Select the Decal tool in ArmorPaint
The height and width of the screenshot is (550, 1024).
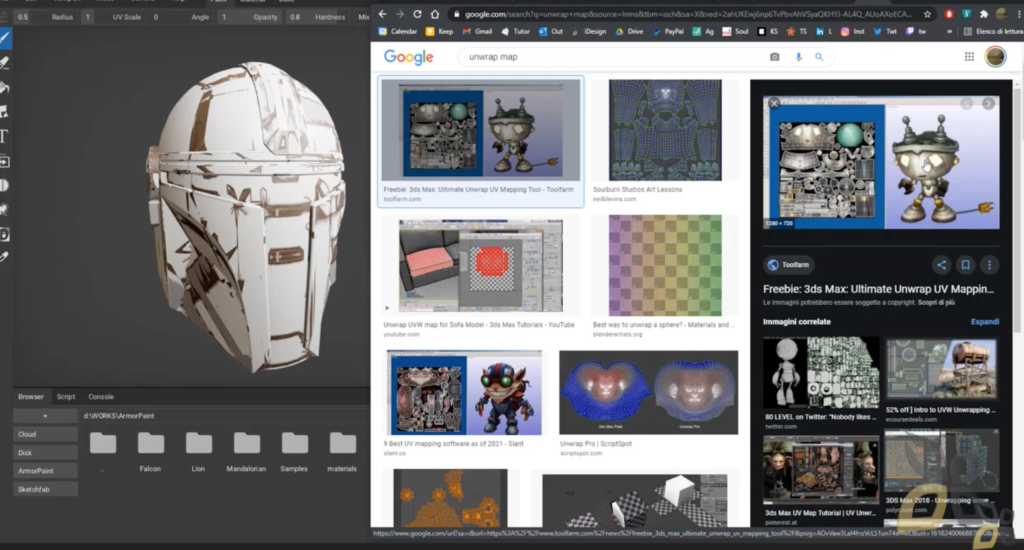(5, 112)
